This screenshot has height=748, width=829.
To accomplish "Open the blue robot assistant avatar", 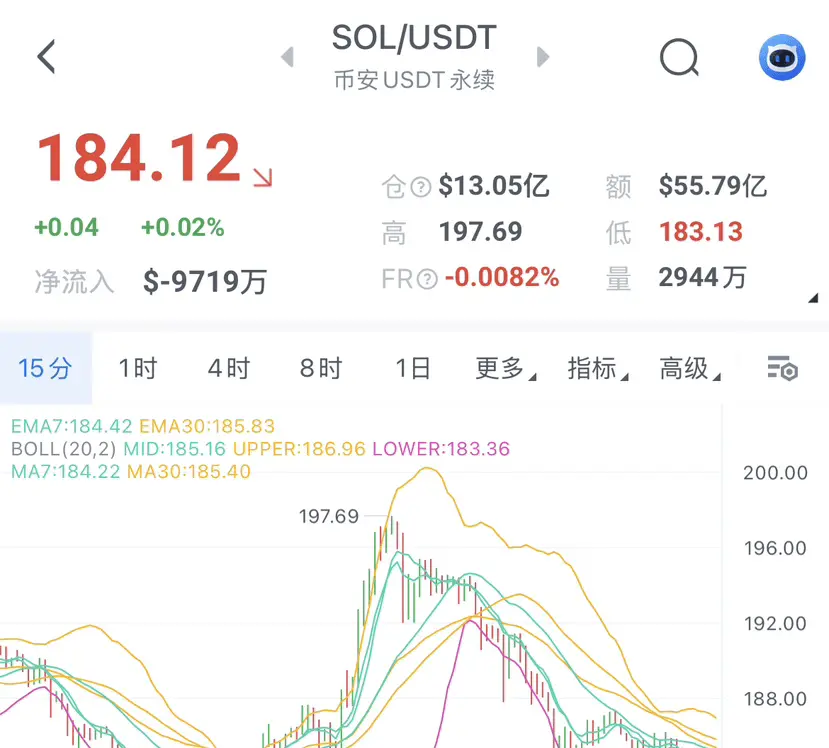I will (782, 57).
